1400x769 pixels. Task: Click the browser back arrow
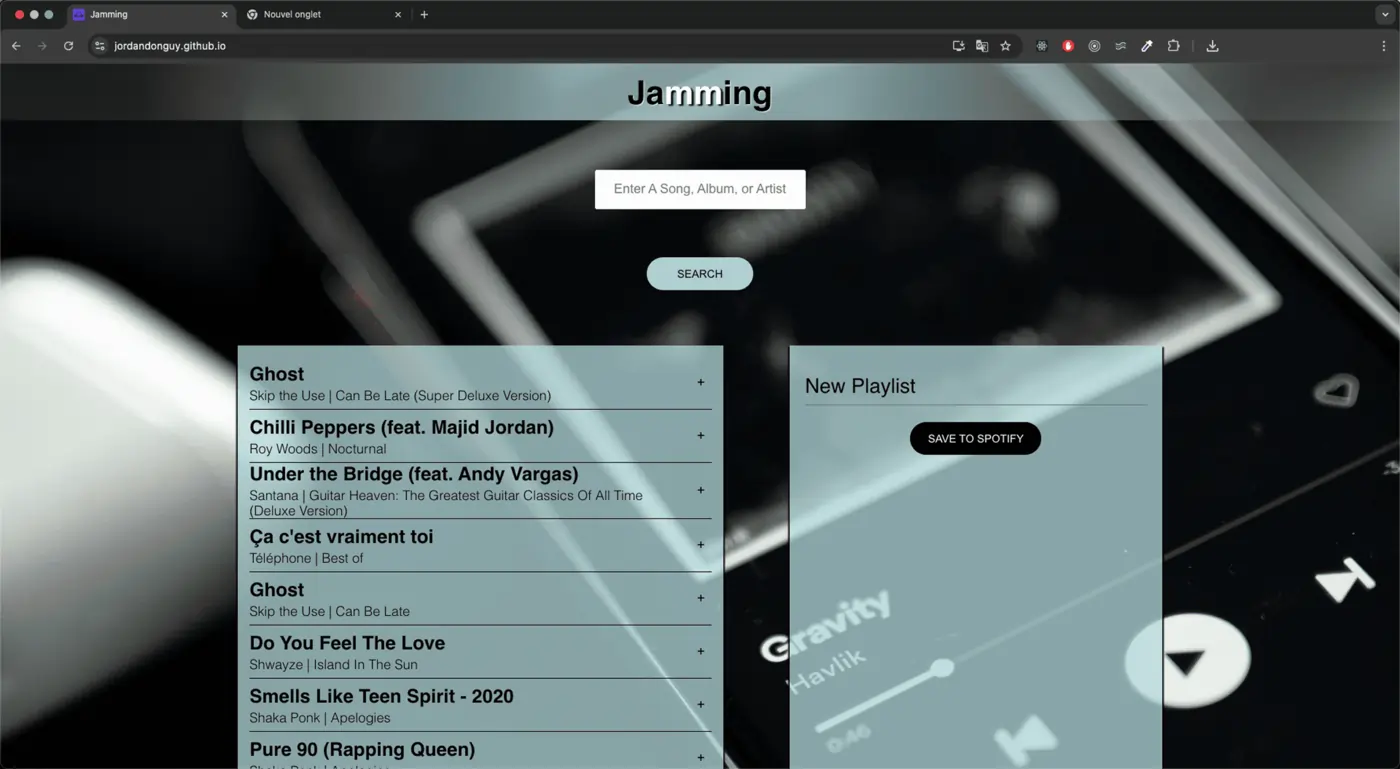16,46
